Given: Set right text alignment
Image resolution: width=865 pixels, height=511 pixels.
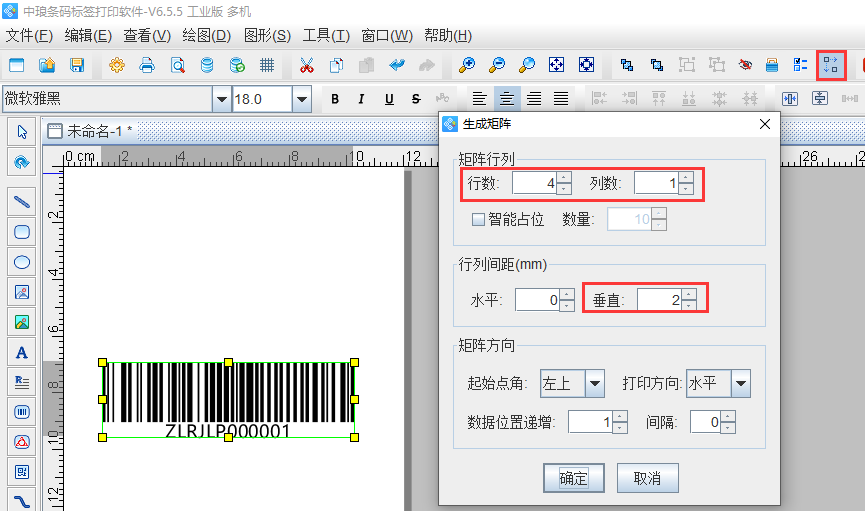Looking at the screenshot, I should tap(533, 99).
